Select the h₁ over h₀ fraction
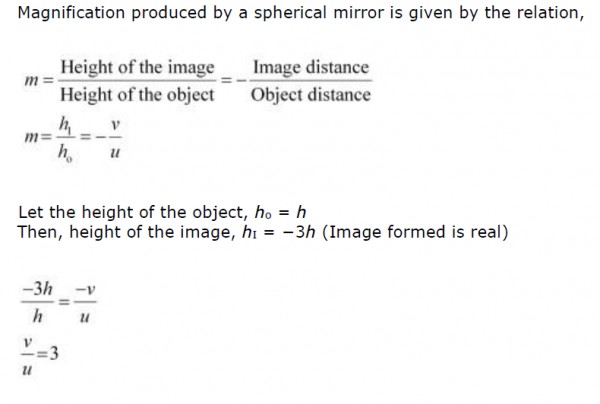600x404 pixels. coord(65,138)
